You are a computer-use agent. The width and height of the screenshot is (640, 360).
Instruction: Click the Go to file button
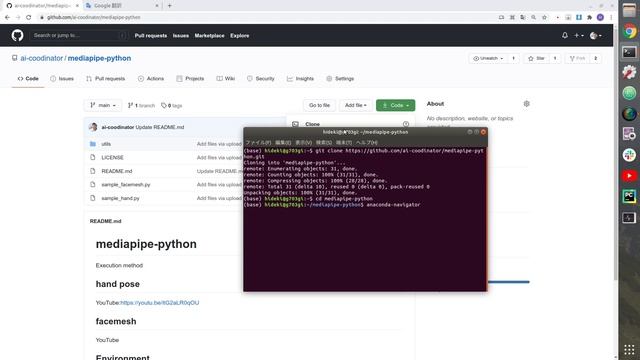pos(319,105)
